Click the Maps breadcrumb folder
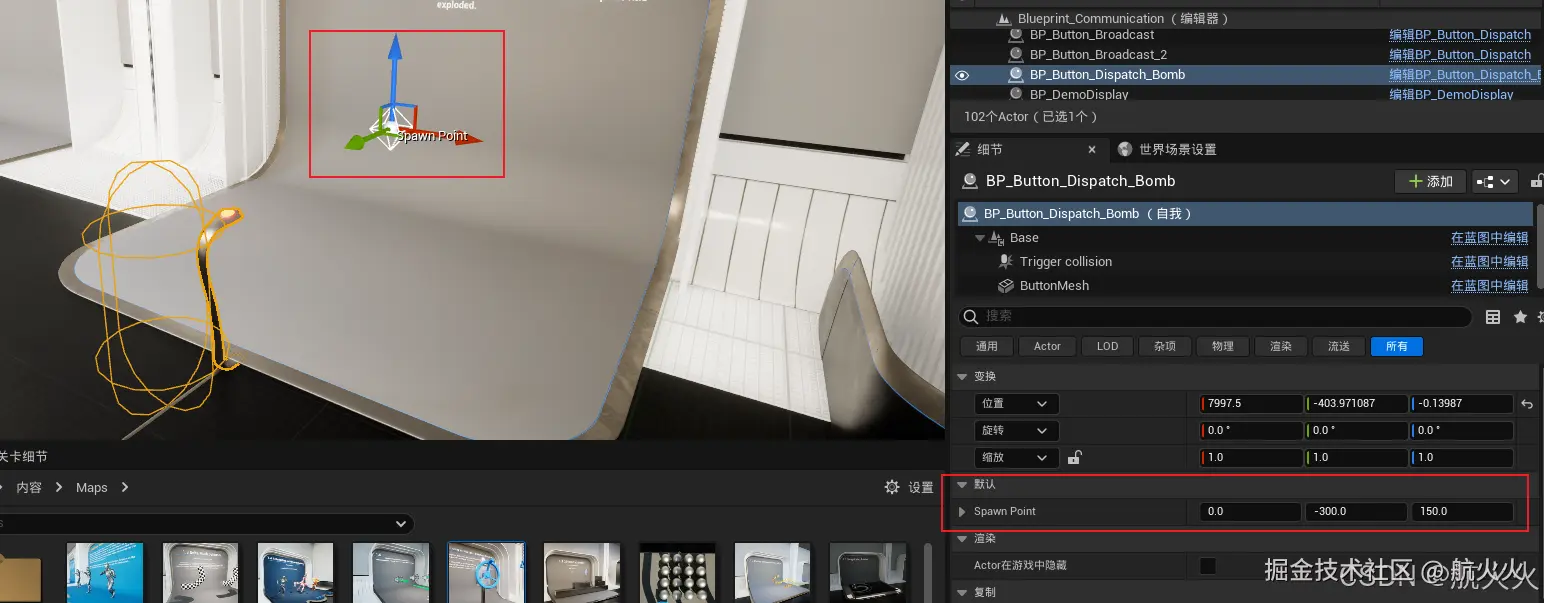Image resolution: width=1544 pixels, height=603 pixels. point(91,488)
